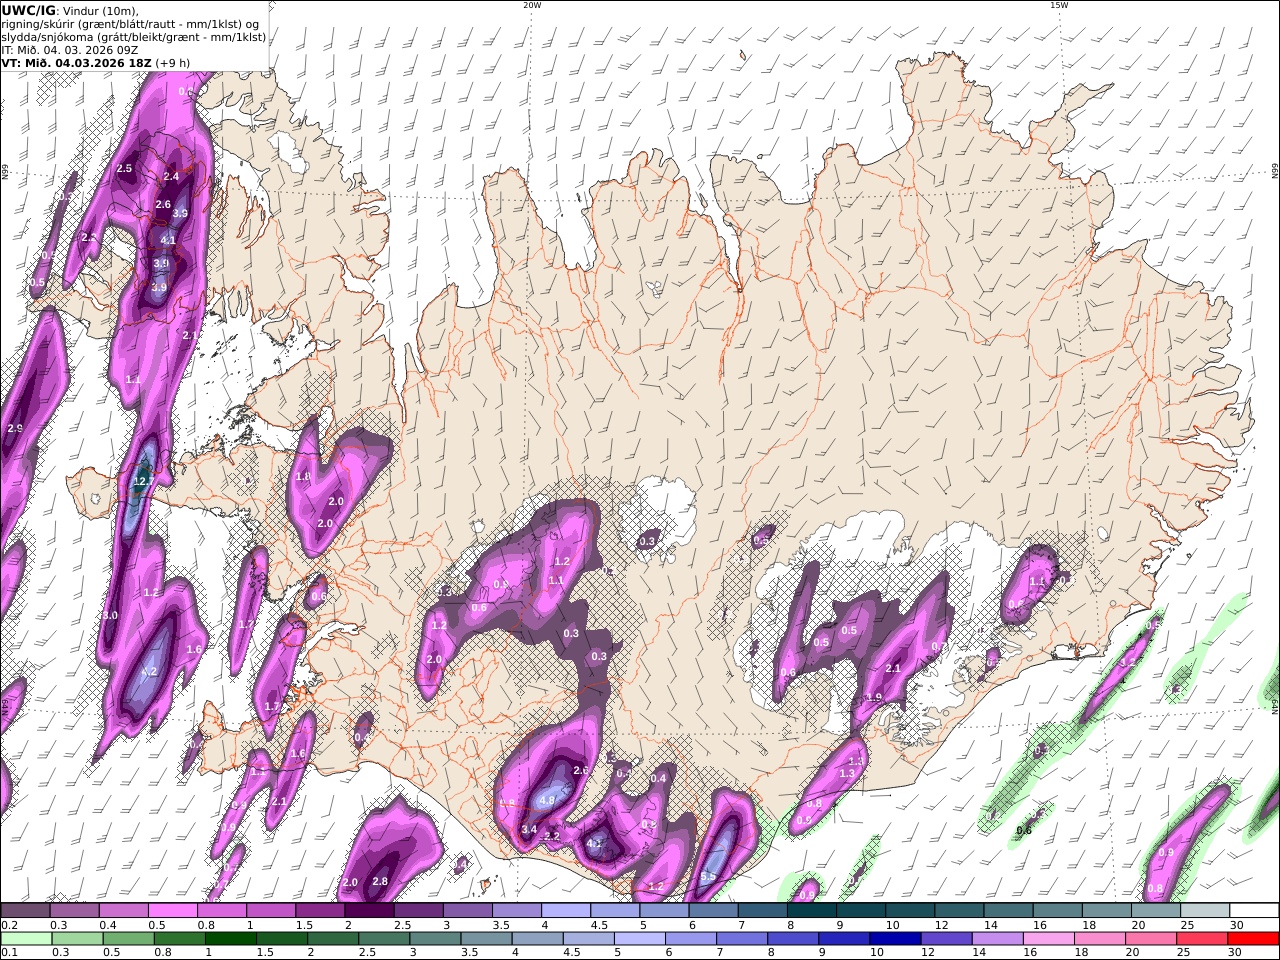Click the '(+9 h)' forecast offset
Image resolution: width=1280 pixels, height=960 pixels.
pyautogui.click(x=172, y=63)
